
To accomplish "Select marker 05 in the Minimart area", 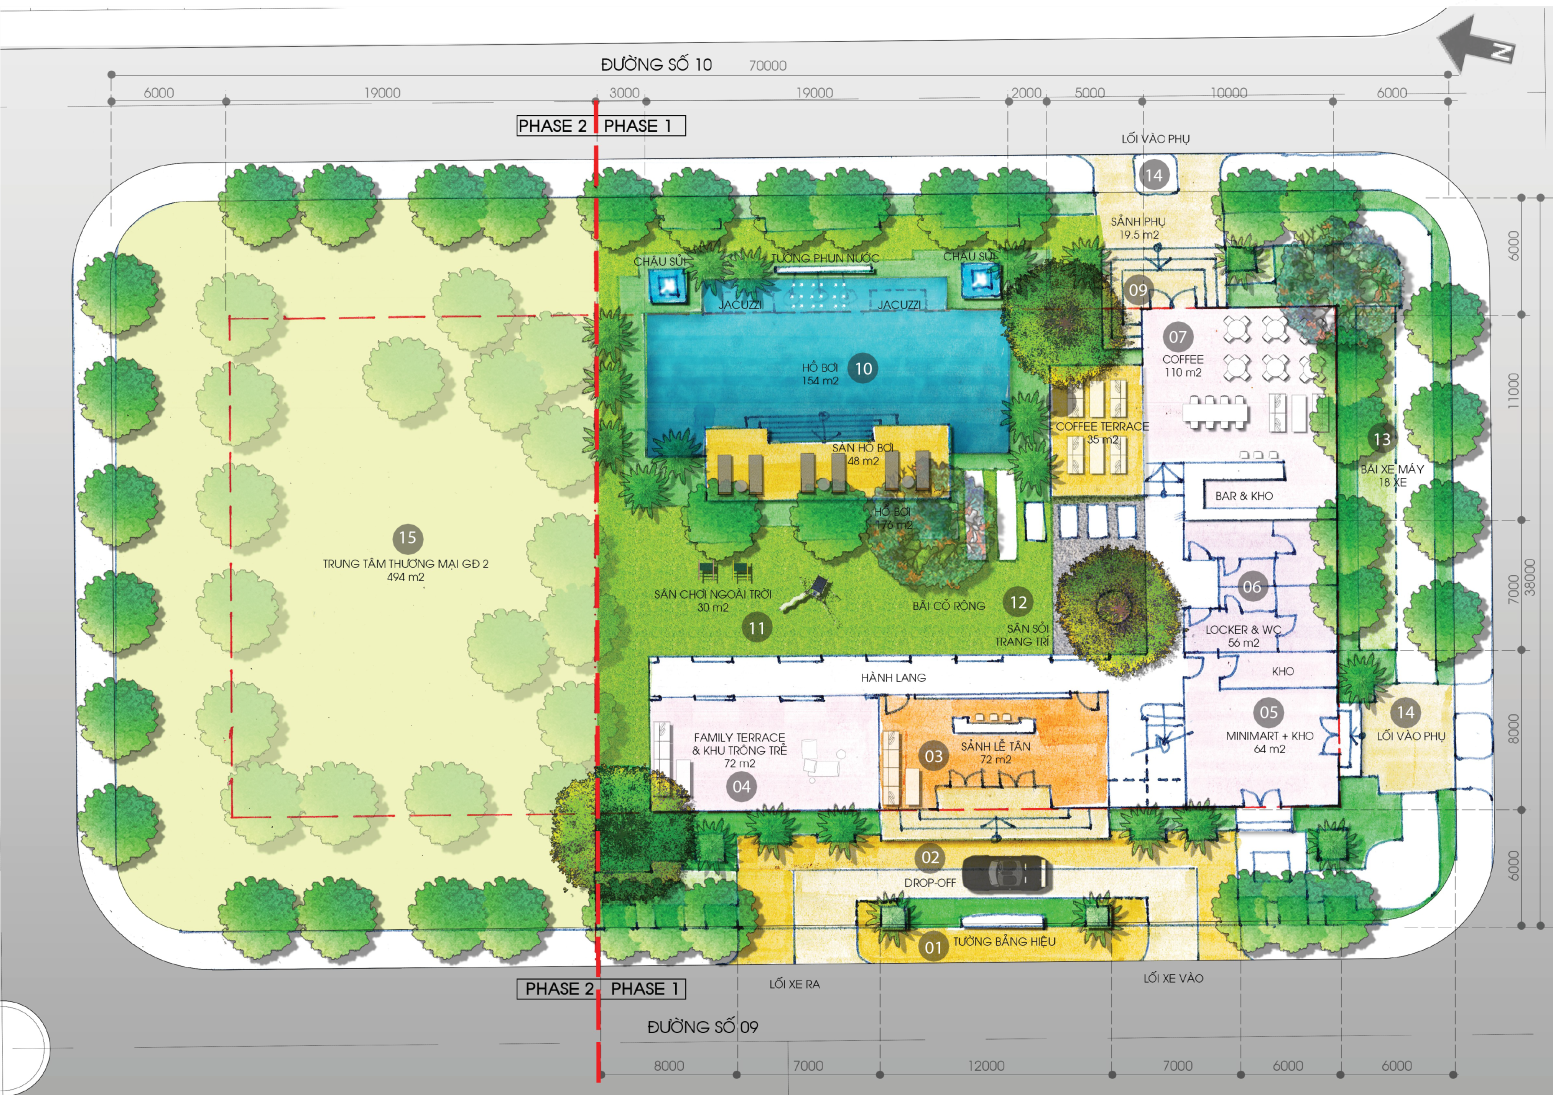I will point(1268,712).
